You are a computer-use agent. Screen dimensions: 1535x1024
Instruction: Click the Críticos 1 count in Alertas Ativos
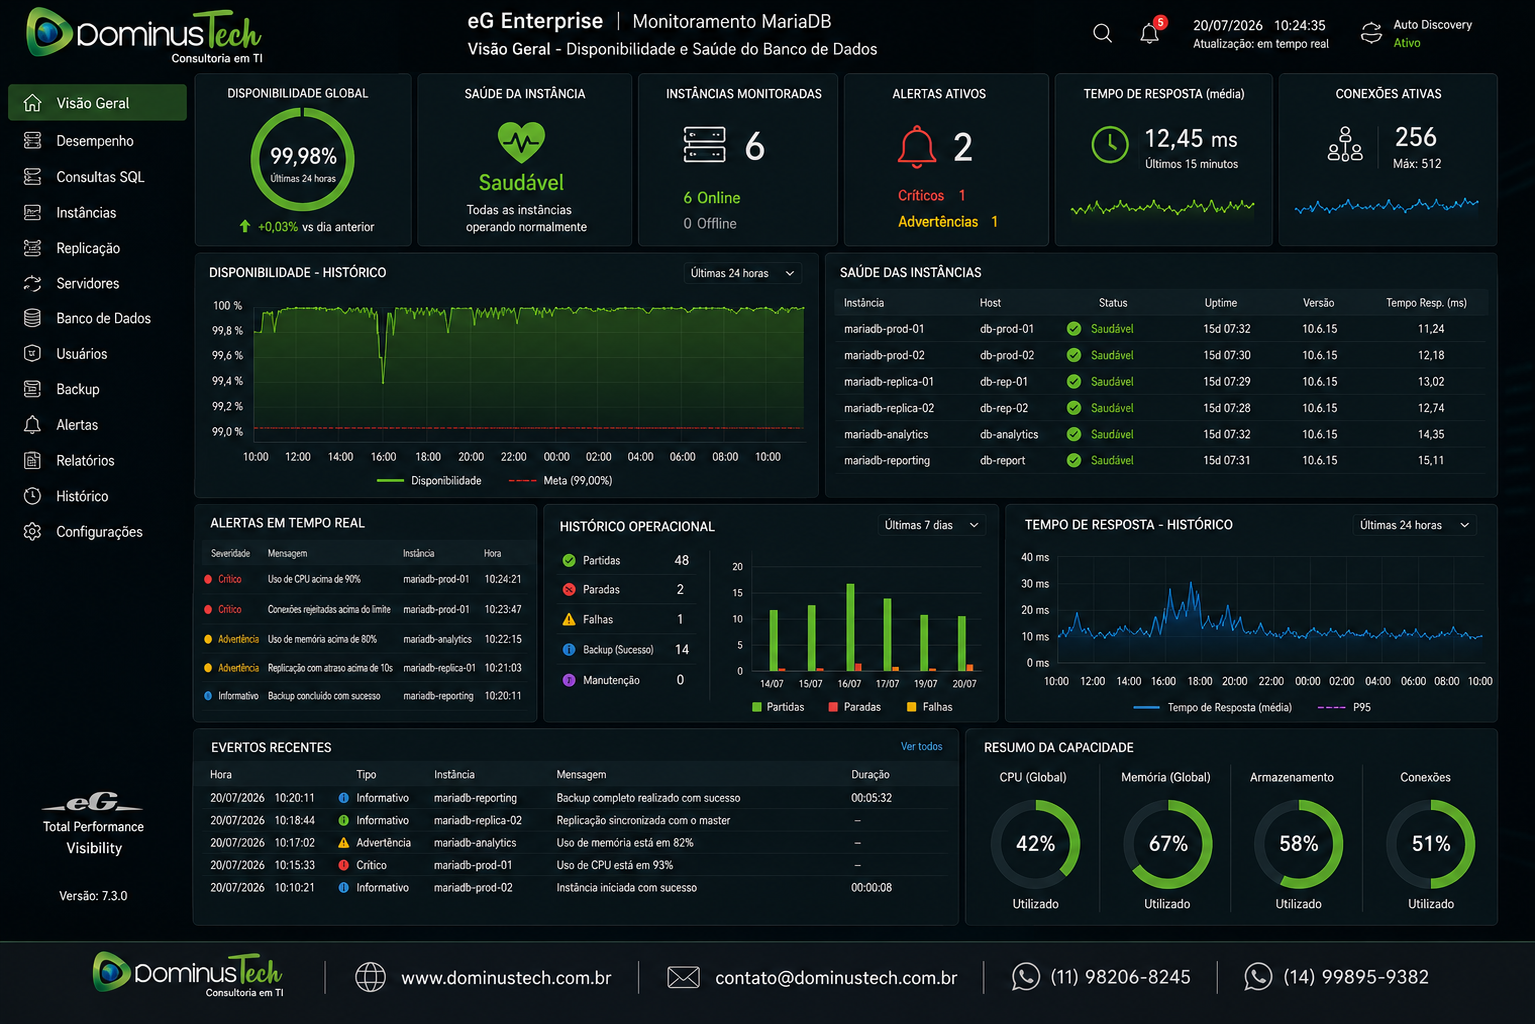tap(932, 196)
